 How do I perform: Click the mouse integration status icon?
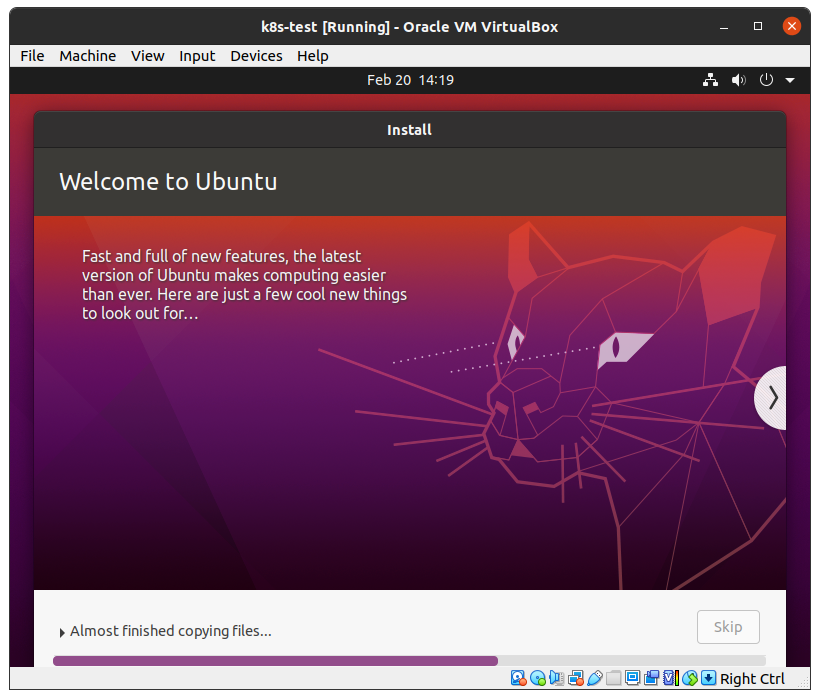tap(690, 678)
